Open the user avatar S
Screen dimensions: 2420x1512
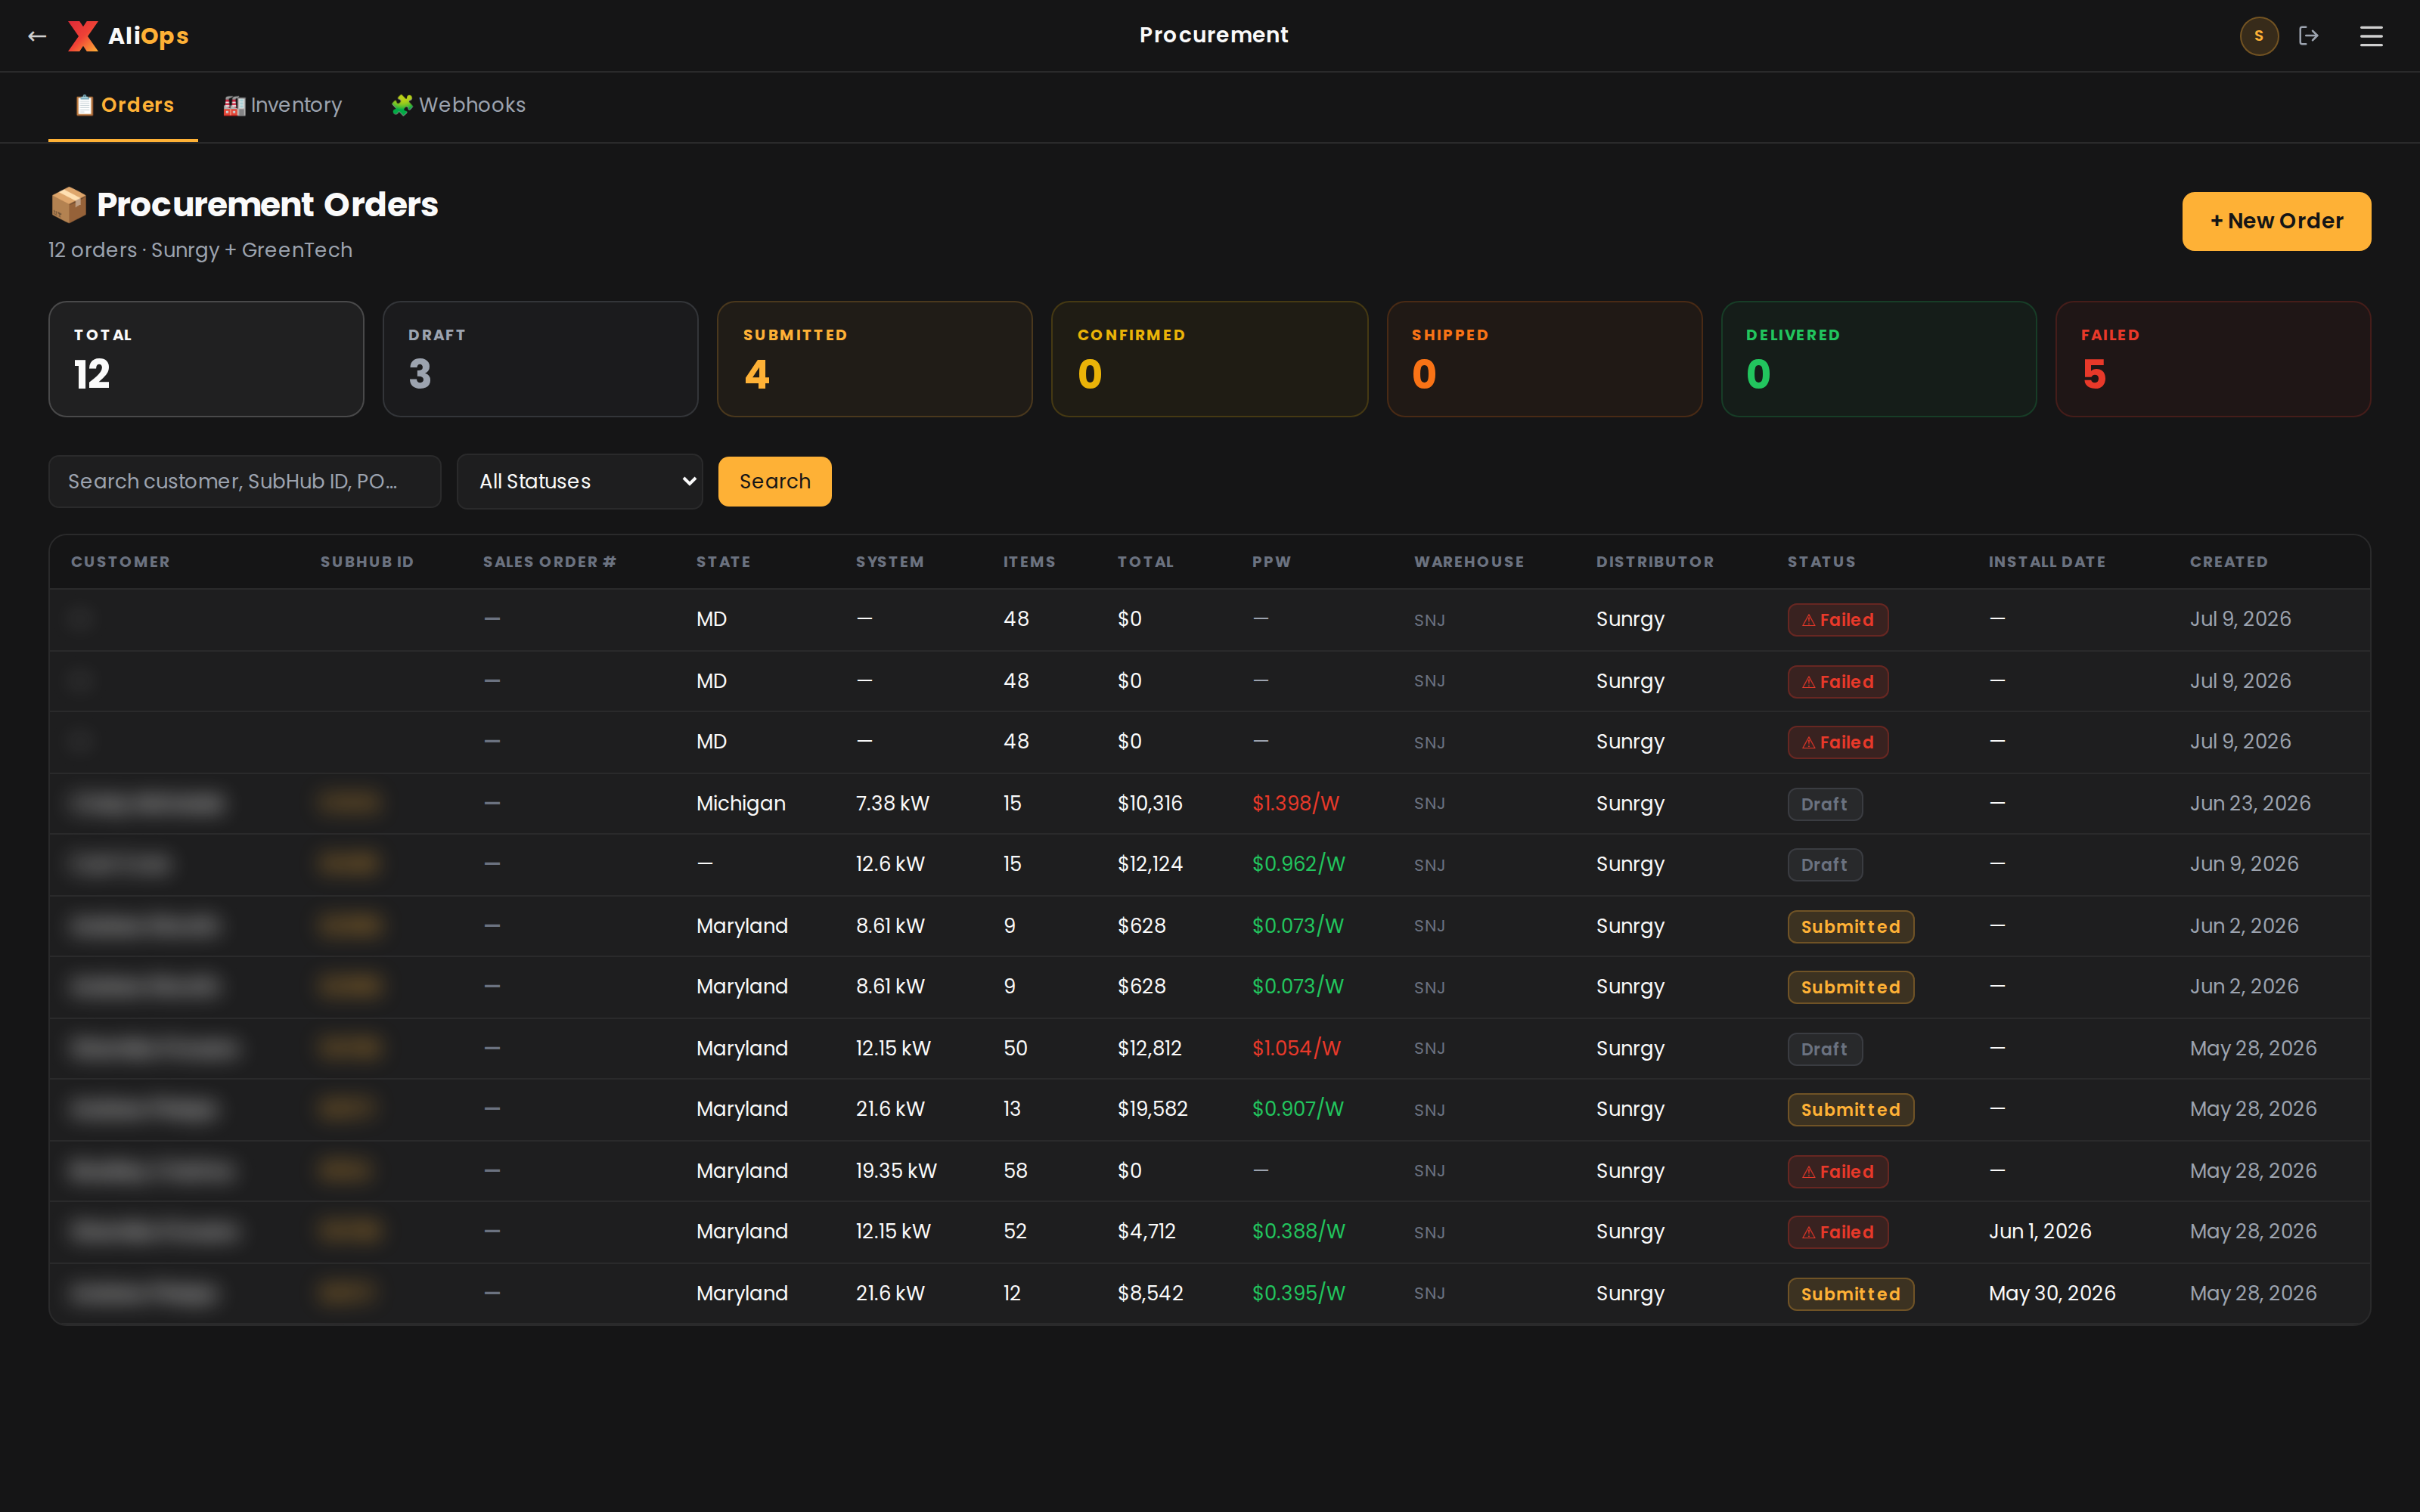tap(2258, 36)
